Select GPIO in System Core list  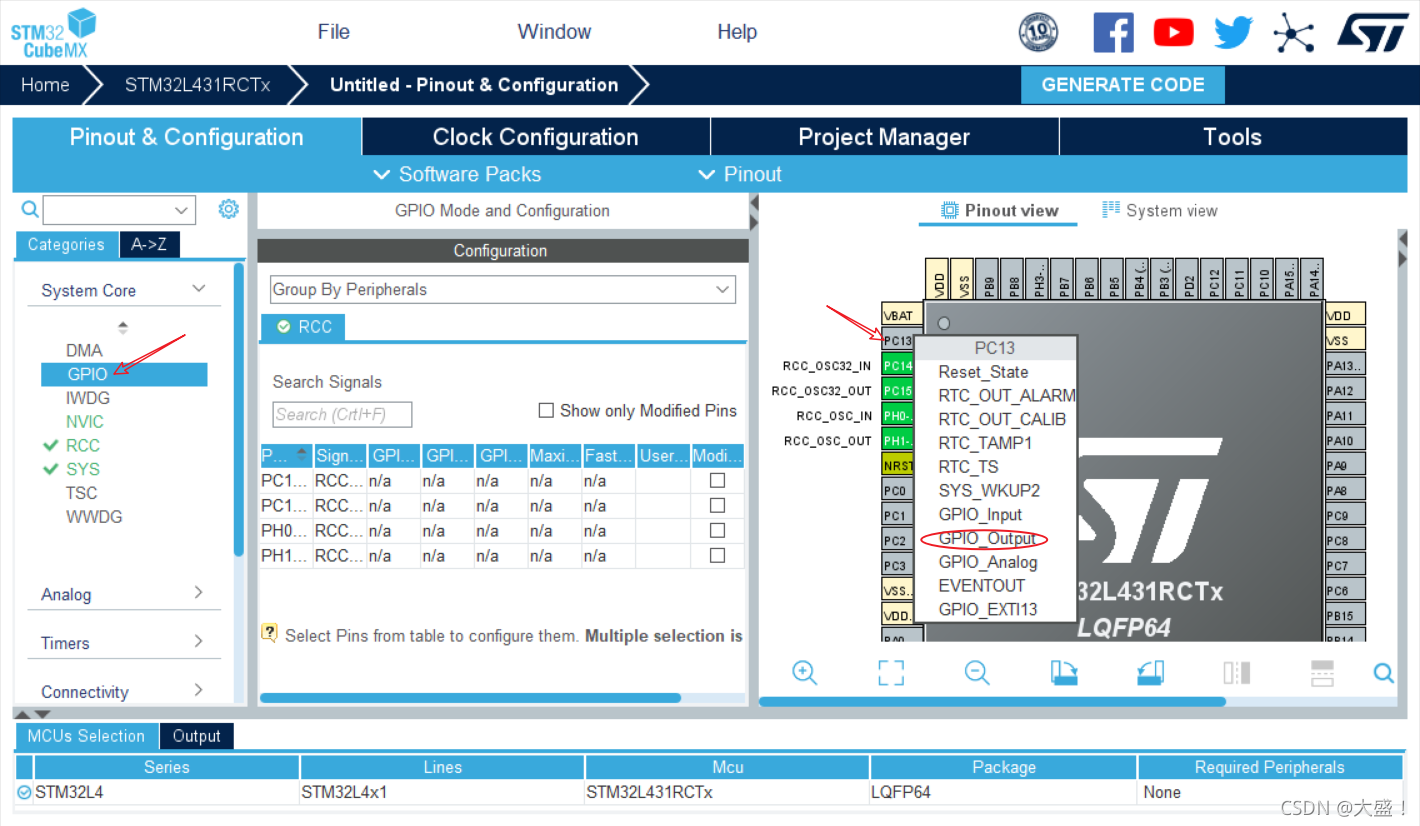coord(123,374)
